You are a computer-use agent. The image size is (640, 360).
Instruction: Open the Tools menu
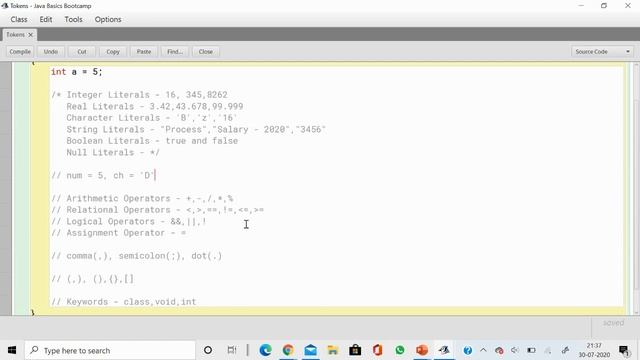pos(73,19)
